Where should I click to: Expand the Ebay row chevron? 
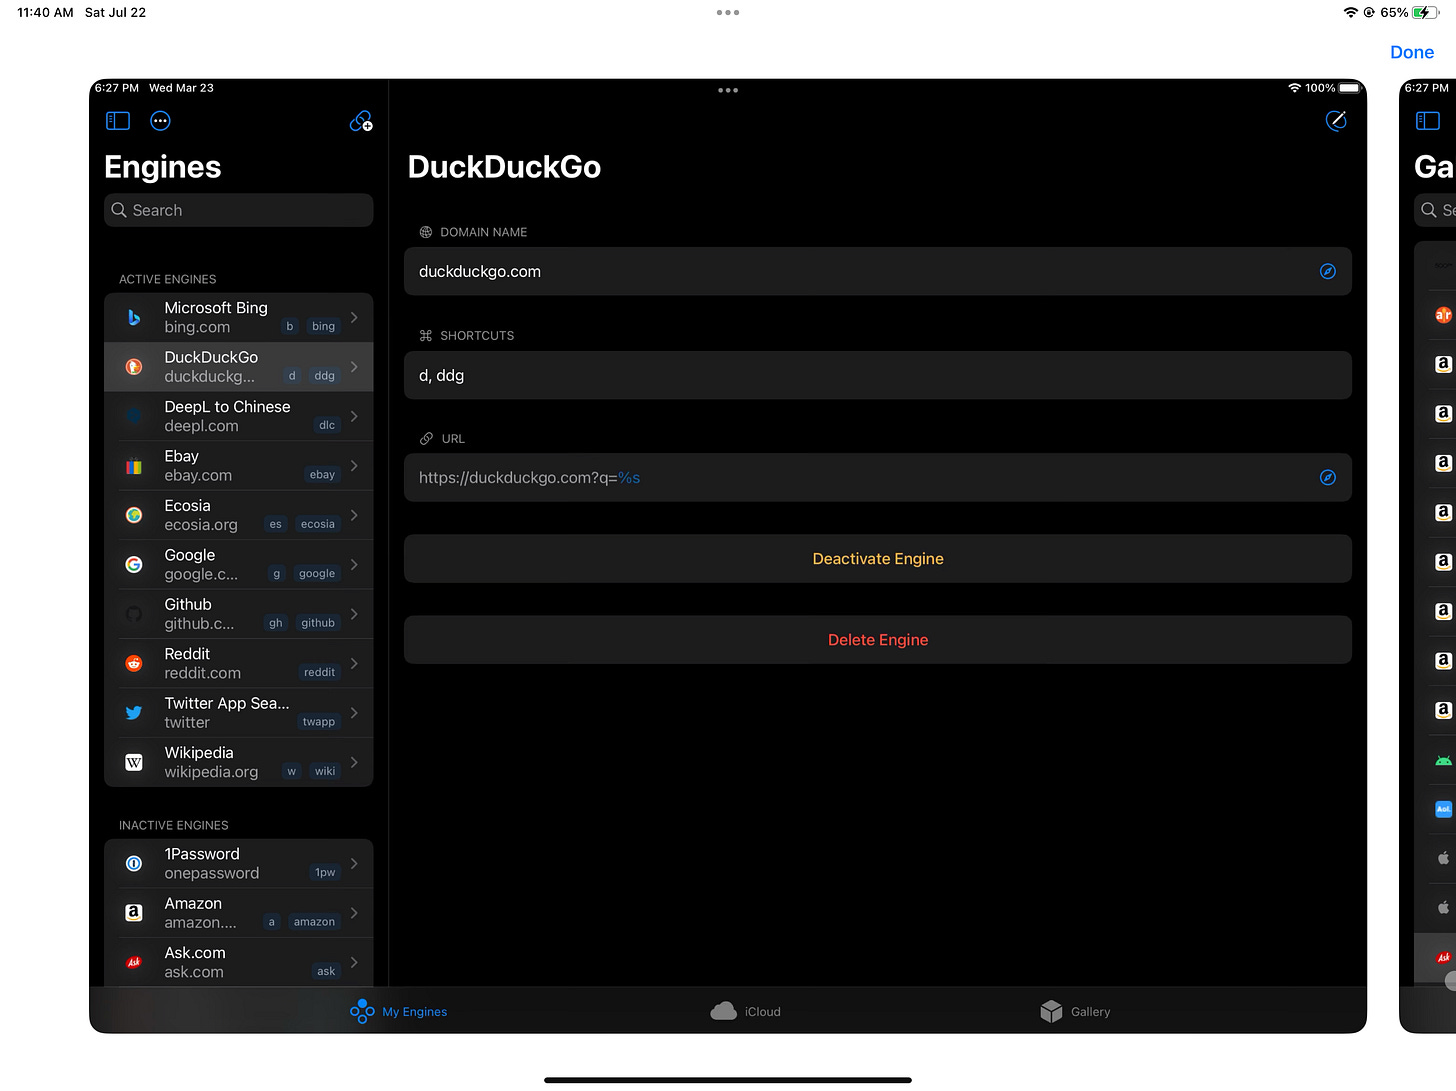click(354, 466)
